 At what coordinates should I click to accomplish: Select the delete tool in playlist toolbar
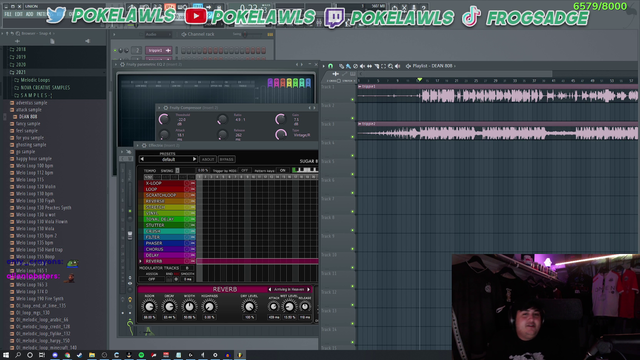[x=356, y=66]
